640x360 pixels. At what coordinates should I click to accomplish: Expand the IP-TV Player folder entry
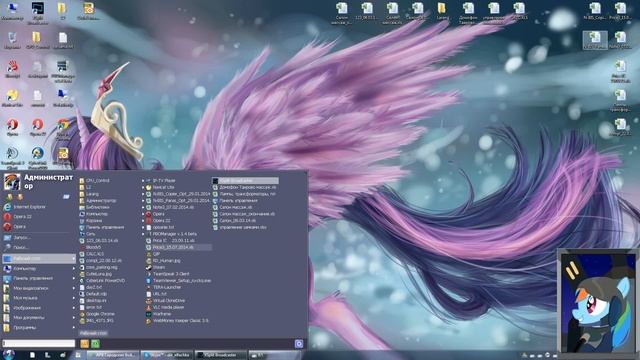click(x=160, y=180)
